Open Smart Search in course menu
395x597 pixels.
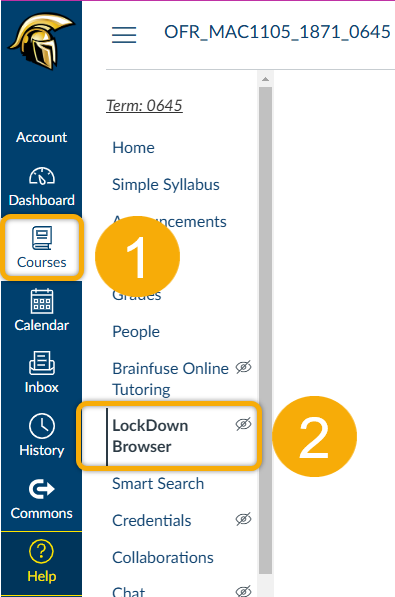click(x=158, y=484)
